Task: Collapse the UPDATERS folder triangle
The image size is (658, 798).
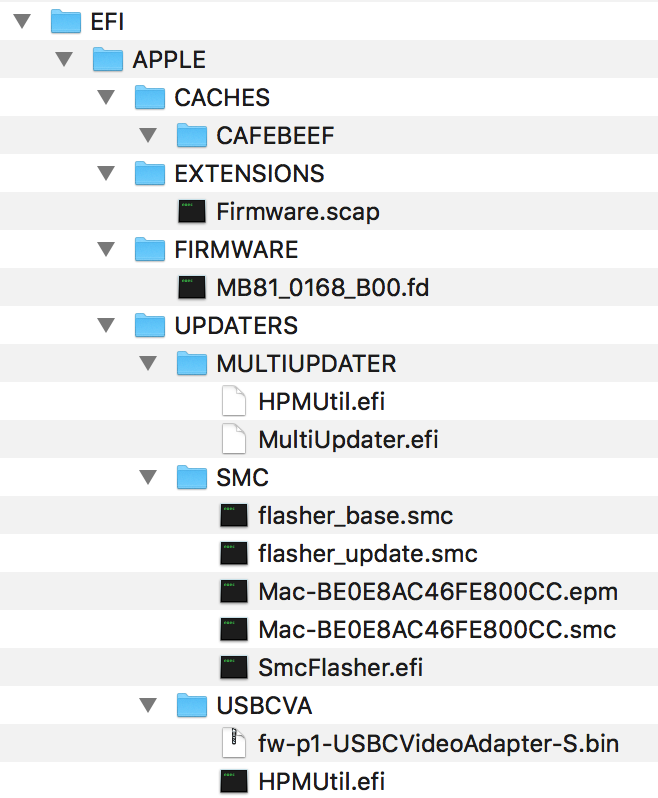Action: click(x=107, y=326)
